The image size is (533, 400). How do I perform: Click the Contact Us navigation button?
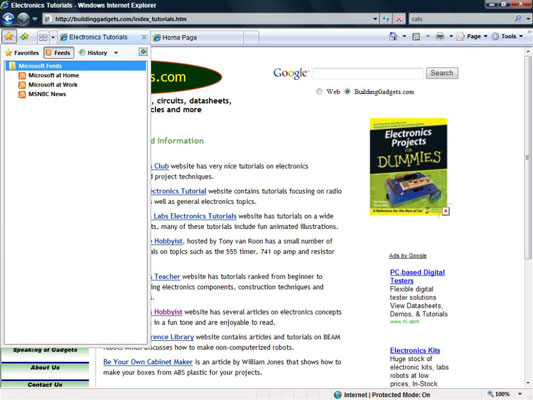pyautogui.click(x=45, y=384)
